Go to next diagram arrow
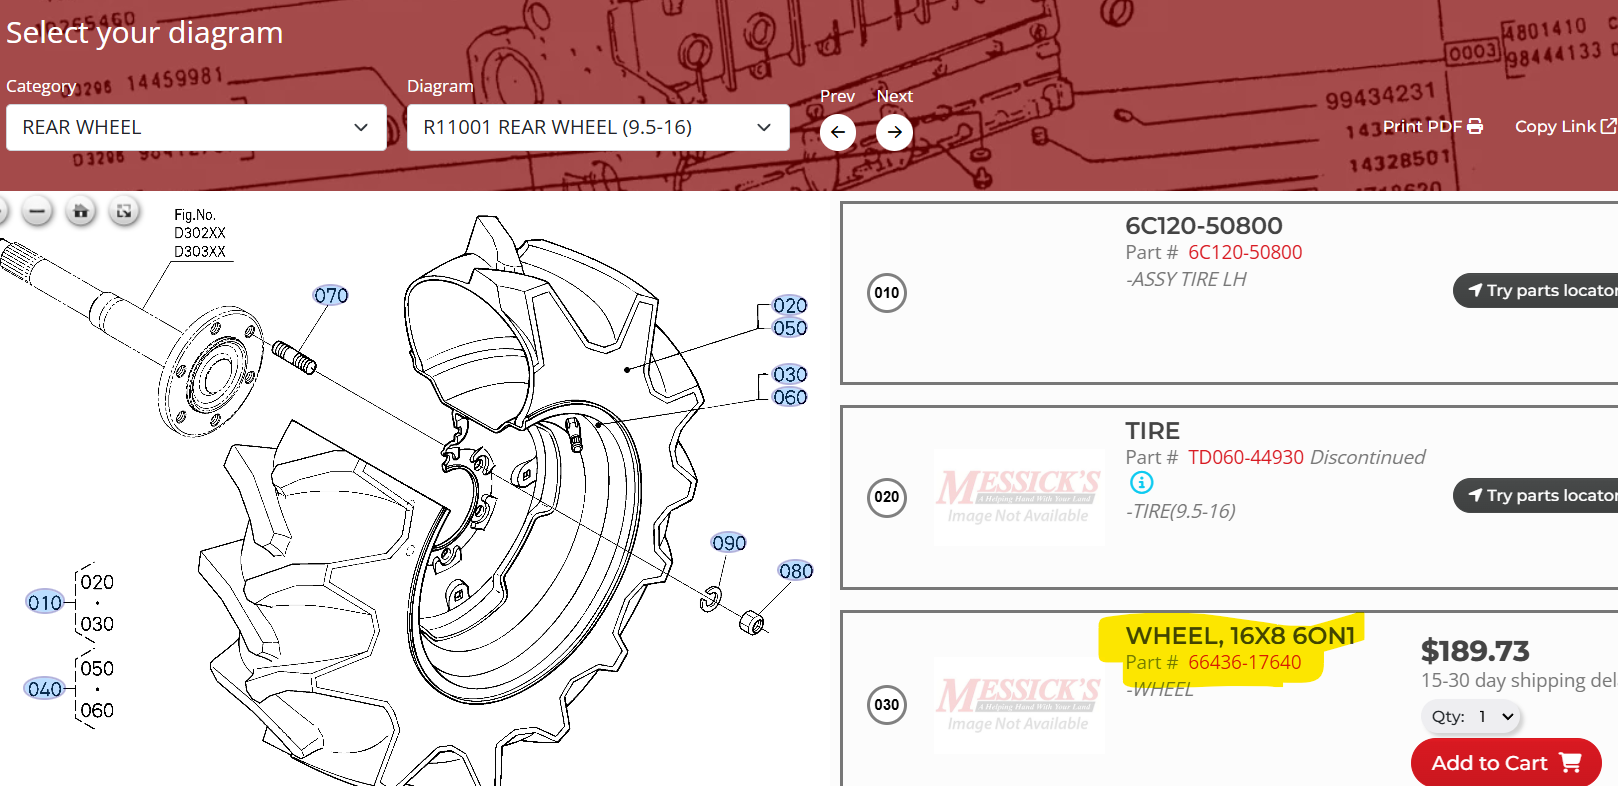 (x=894, y=132)
